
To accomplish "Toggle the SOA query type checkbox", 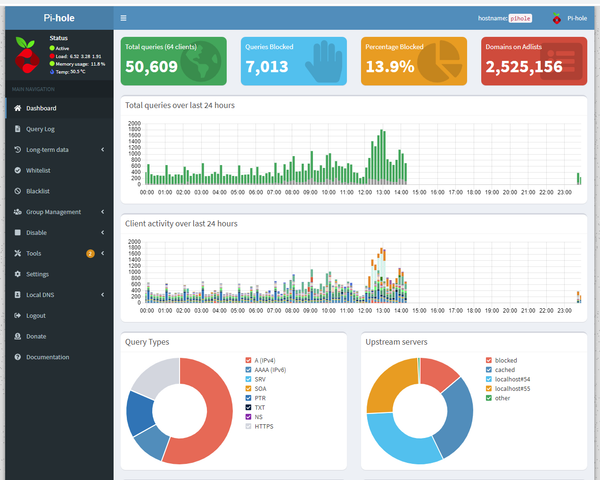I will pyautogui.click(x=248, y=389).
